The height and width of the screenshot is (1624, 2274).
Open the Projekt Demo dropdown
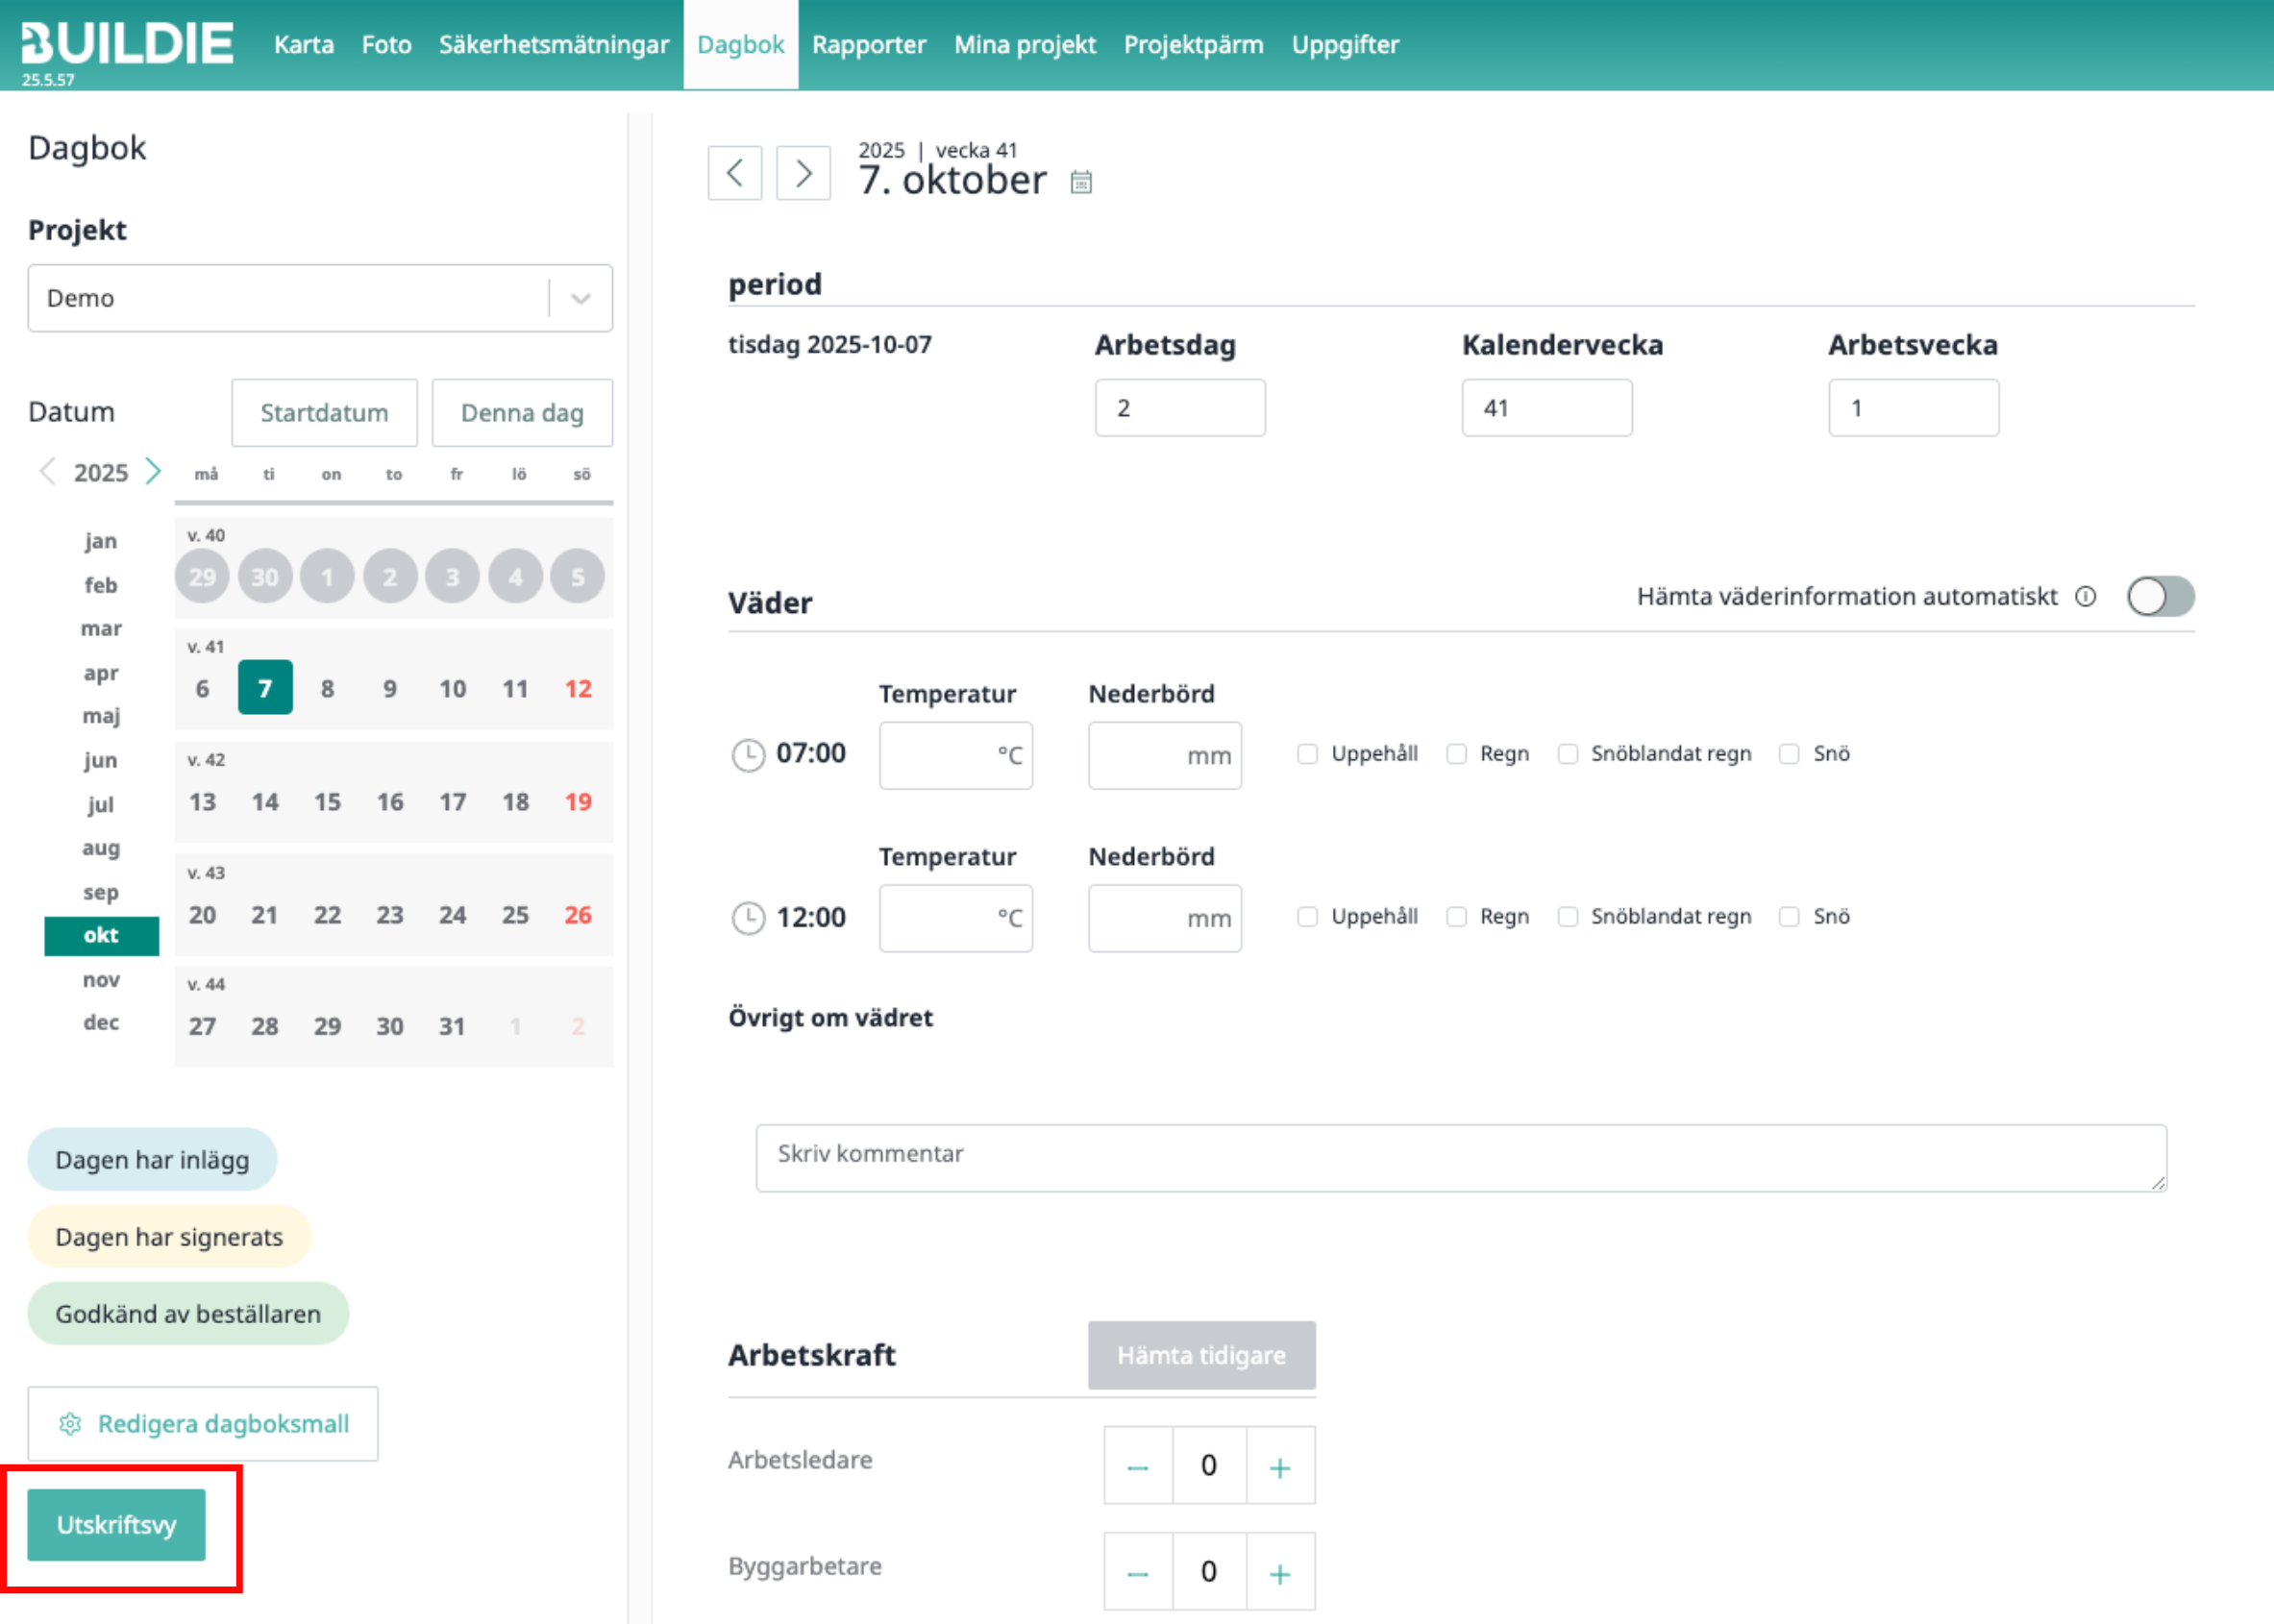(320, 298)
